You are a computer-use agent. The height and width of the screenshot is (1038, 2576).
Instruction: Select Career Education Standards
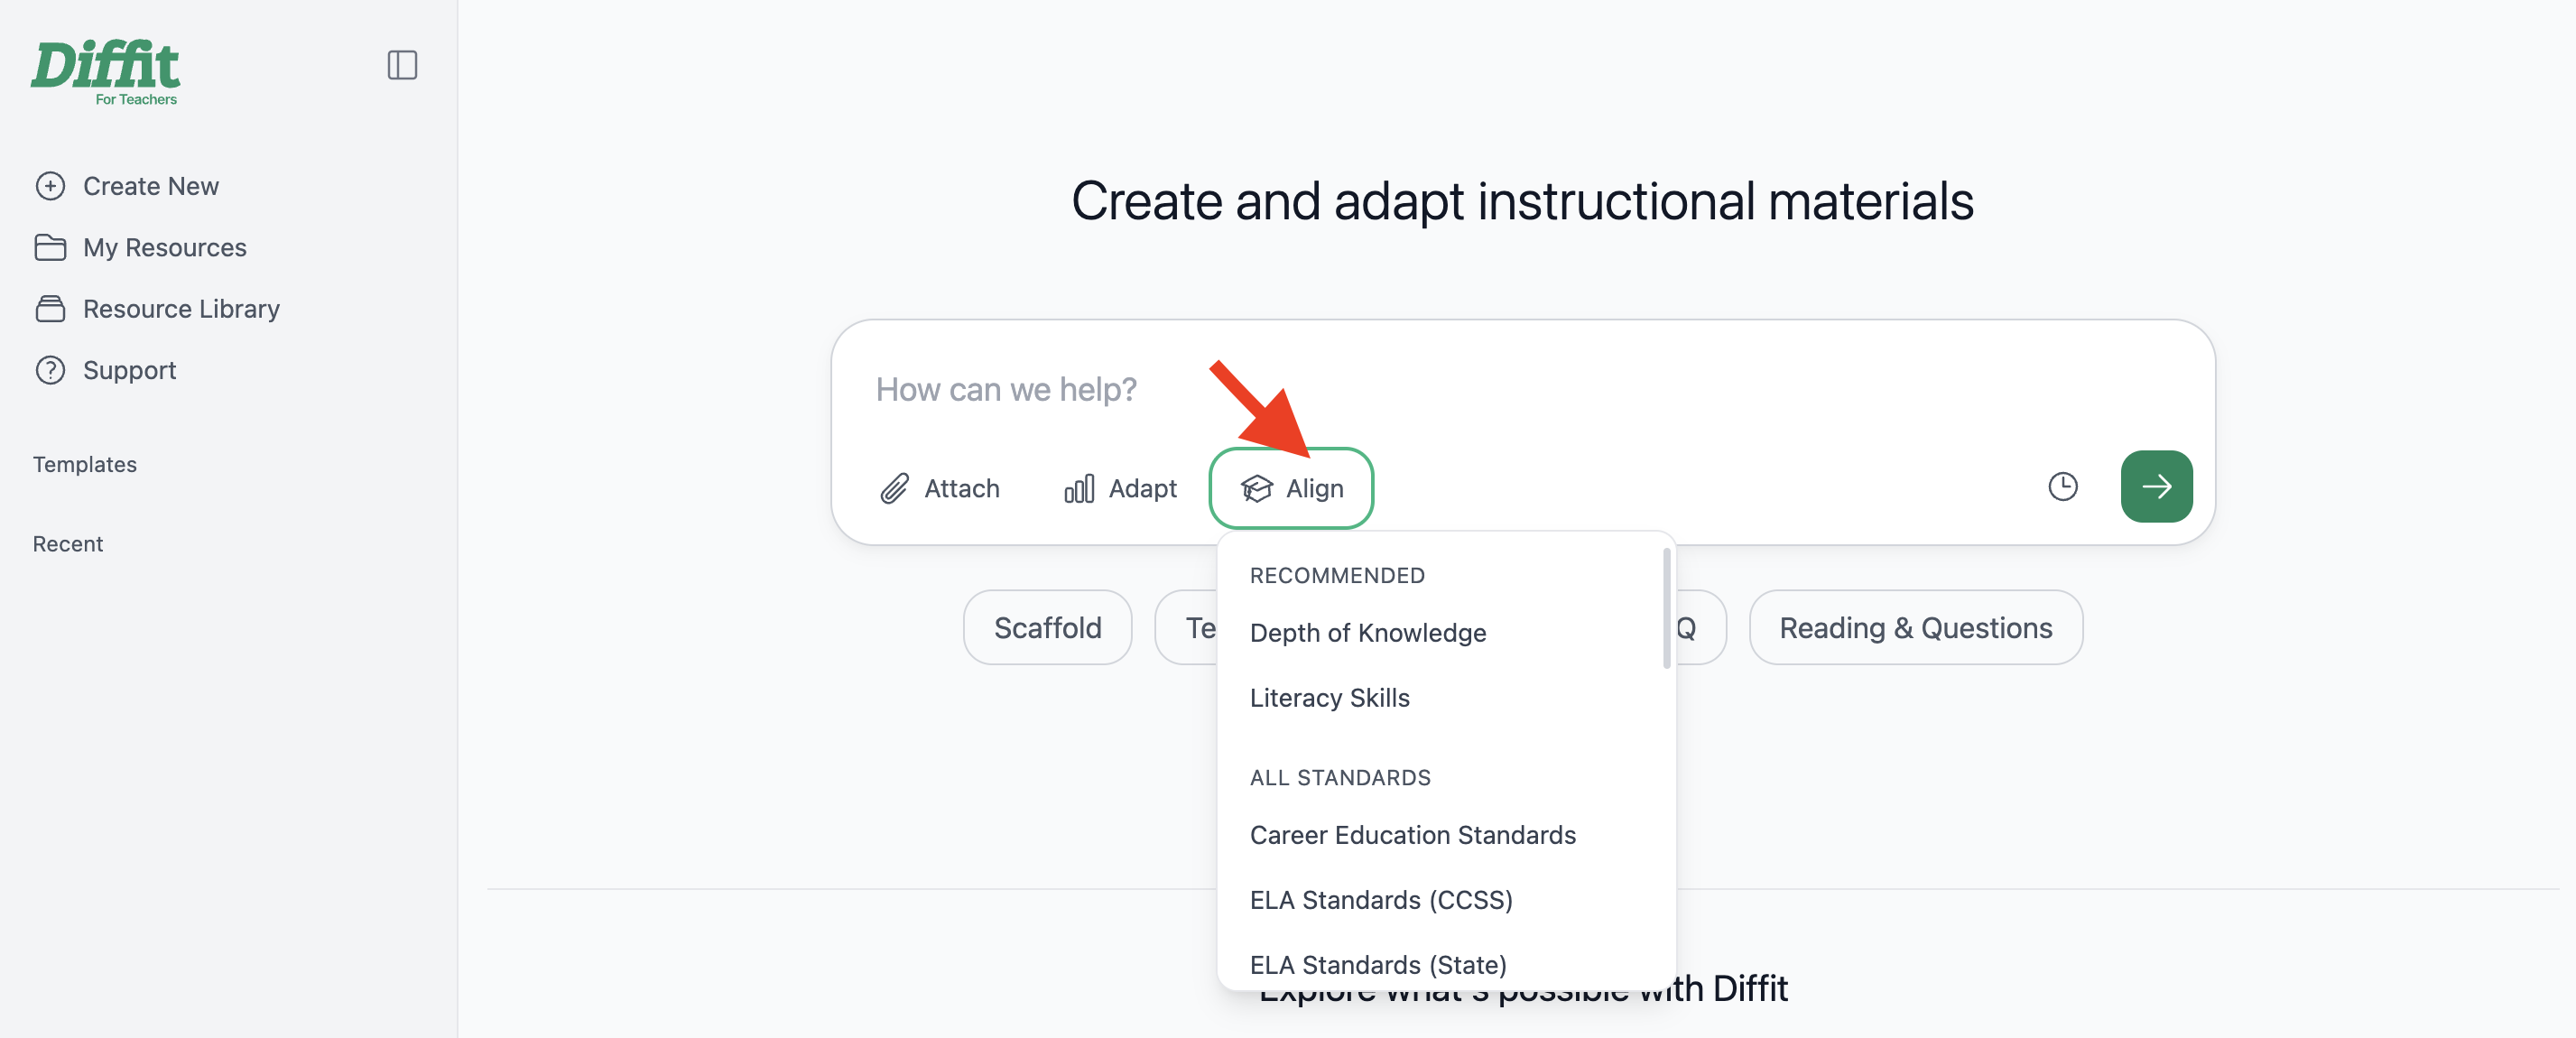coord(1412,834)
